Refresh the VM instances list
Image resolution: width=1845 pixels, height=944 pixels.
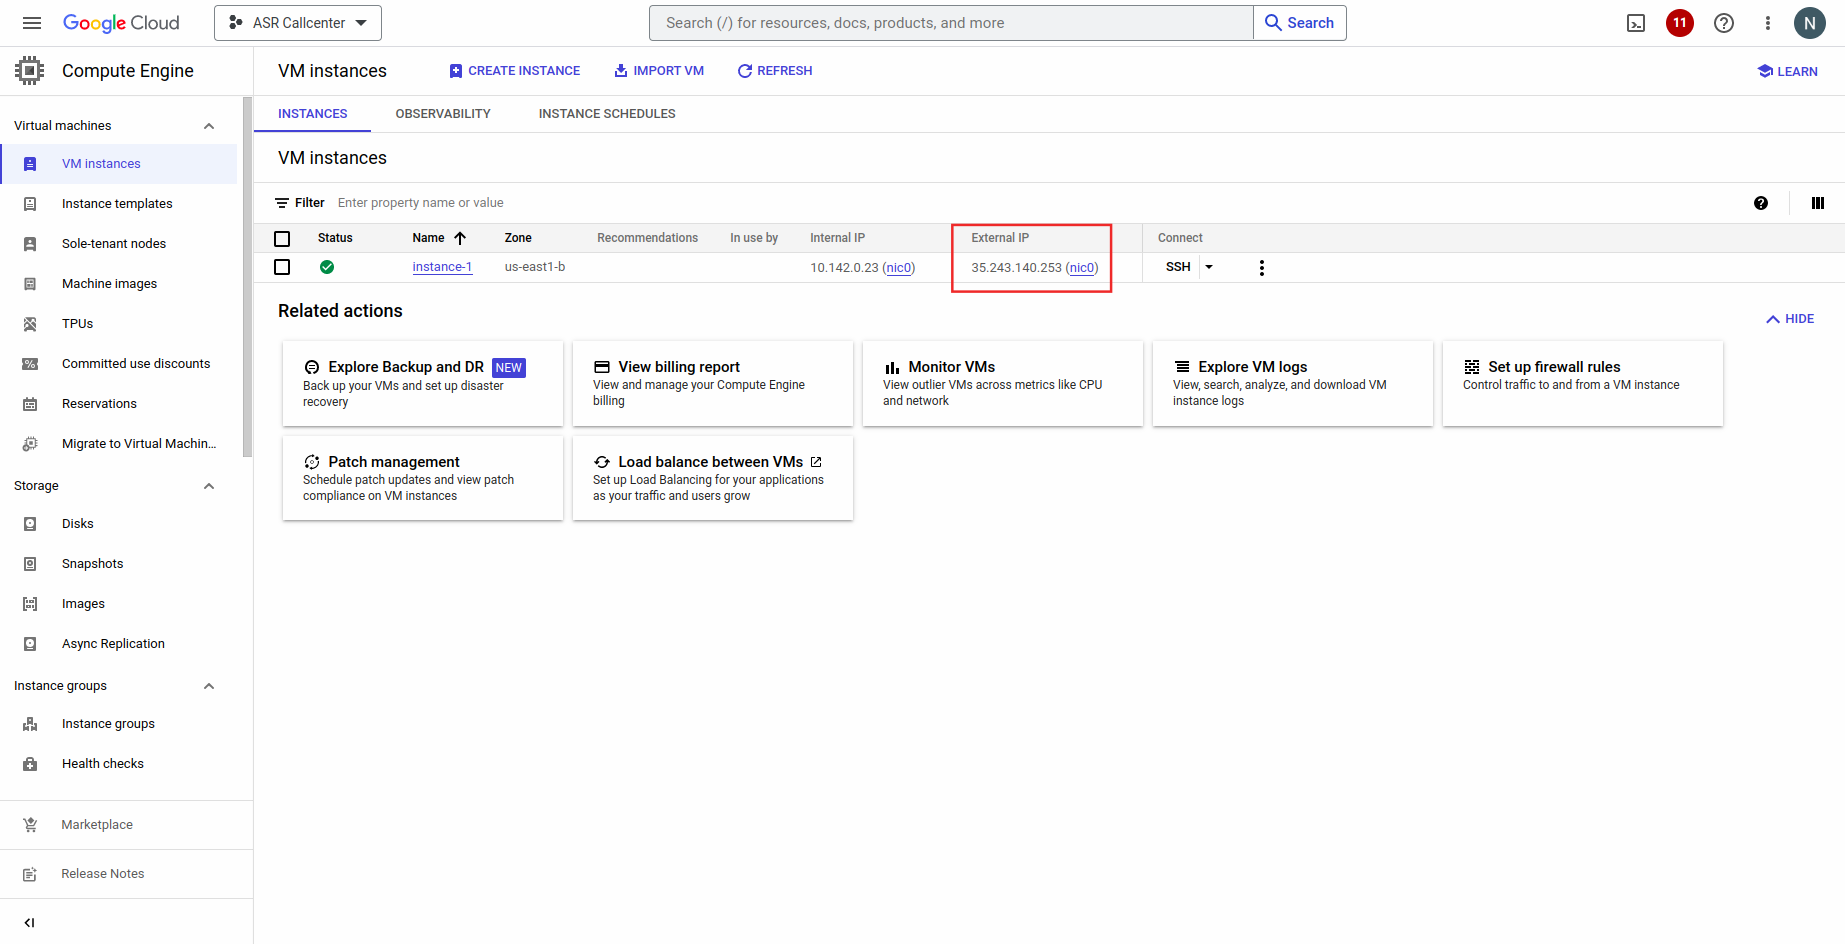pos(775,71)
